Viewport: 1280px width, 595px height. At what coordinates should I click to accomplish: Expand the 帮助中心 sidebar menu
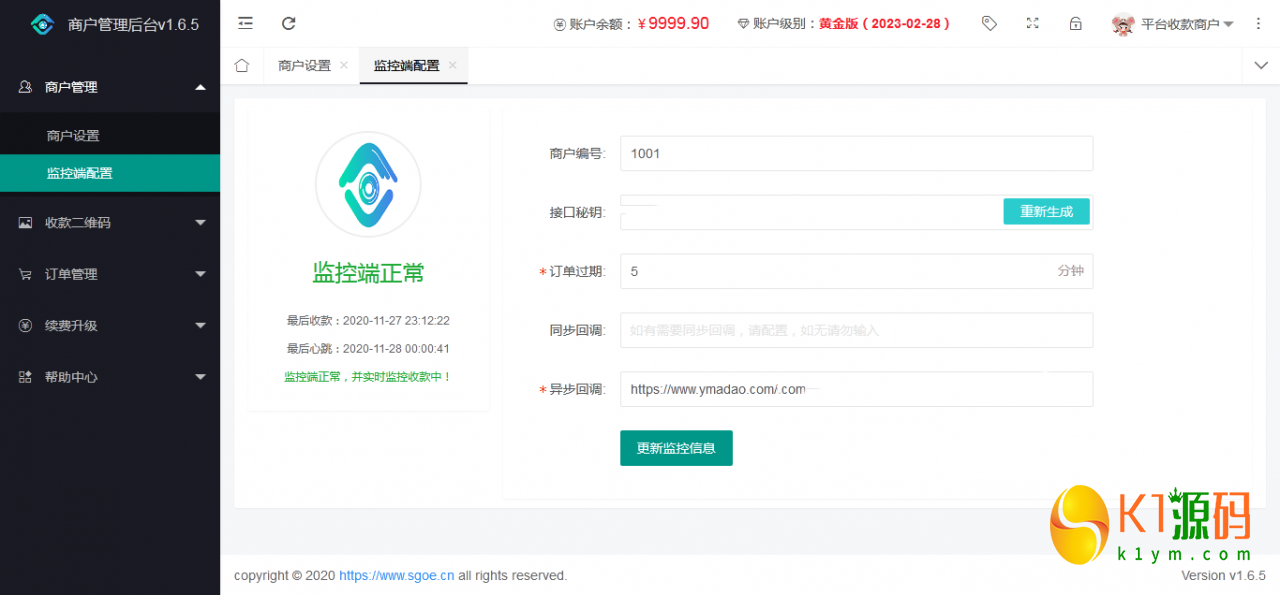tap(110, 377)
